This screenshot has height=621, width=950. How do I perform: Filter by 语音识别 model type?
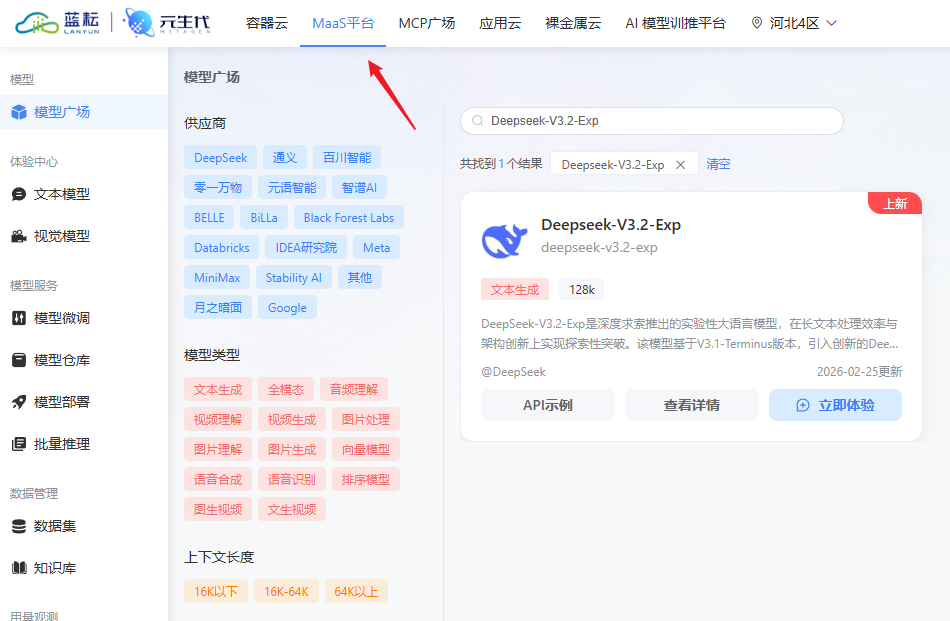292,479
